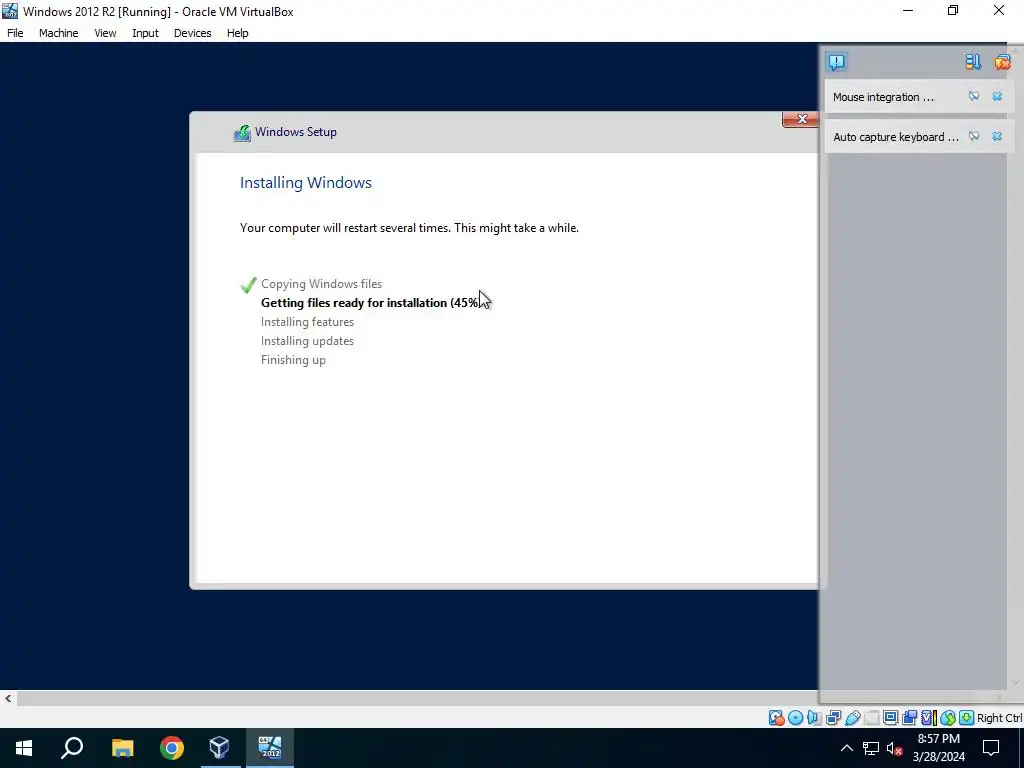Disable future Mouse integration notifications
Screen dimensions: 1024x768
974,97
